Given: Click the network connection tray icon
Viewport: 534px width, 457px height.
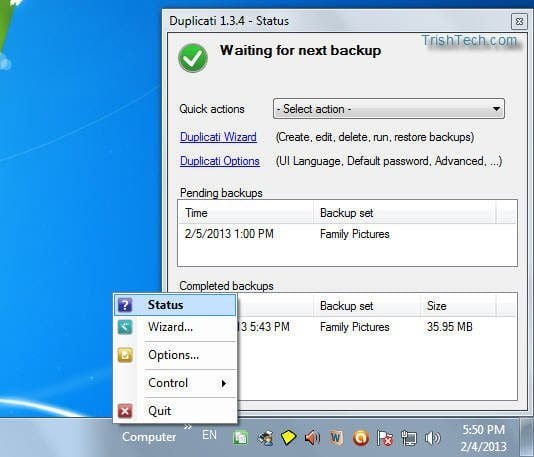Looking at the screenshot, I should point(408,438).
